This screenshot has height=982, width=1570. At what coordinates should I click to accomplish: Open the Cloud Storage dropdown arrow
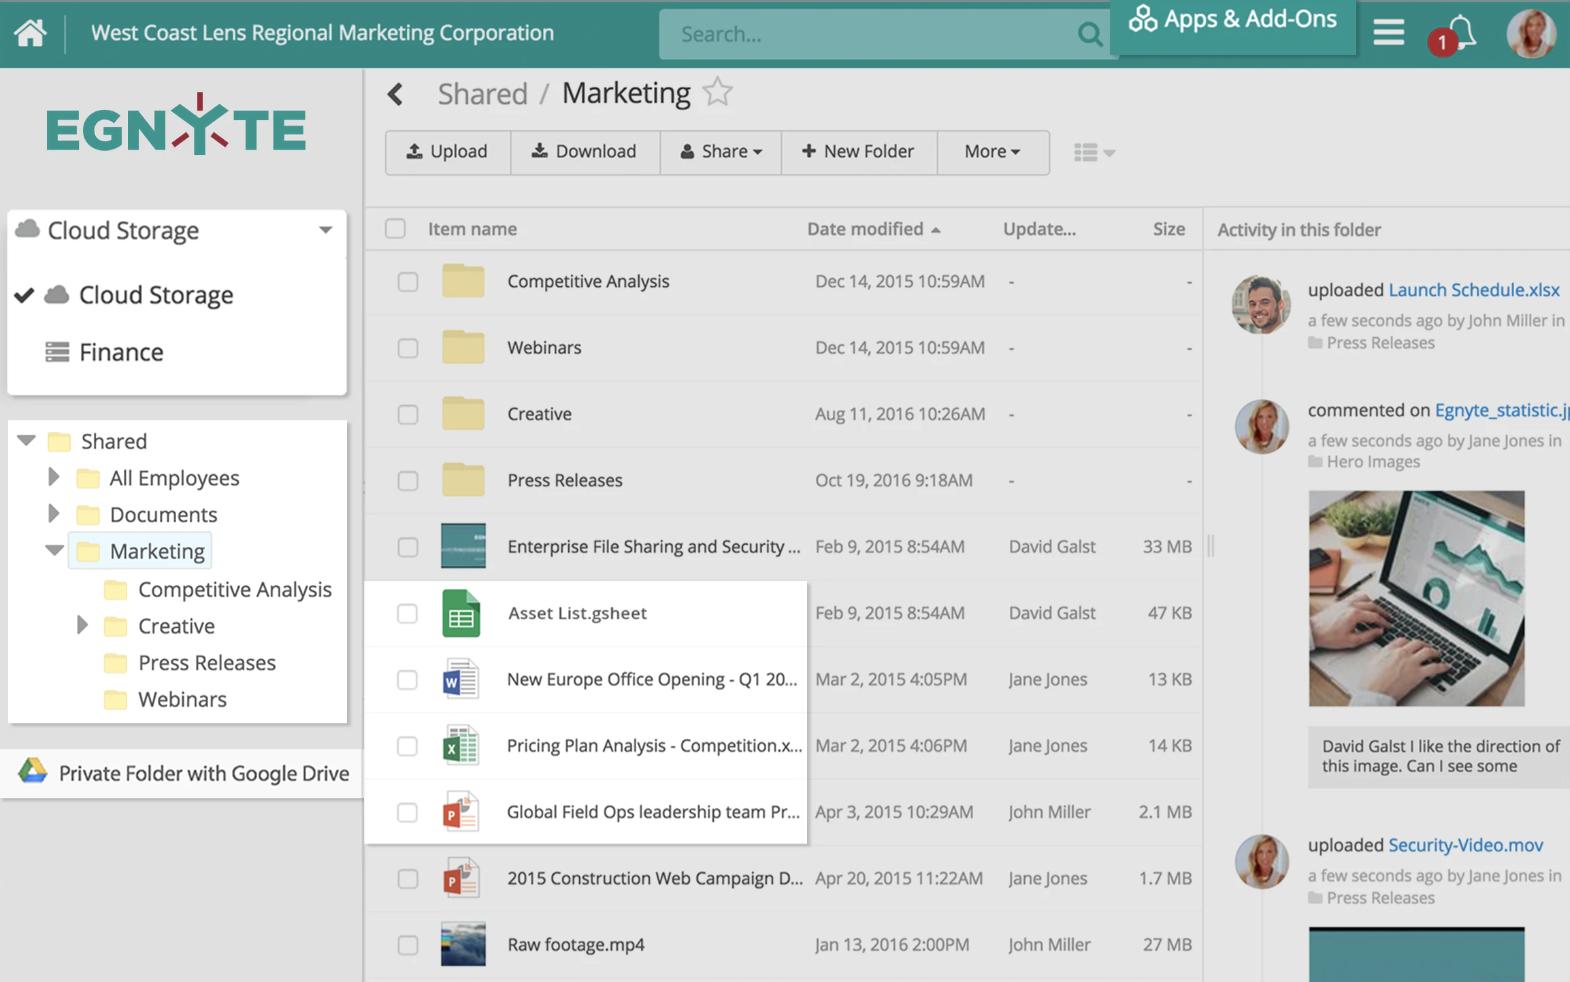point(325,230)
